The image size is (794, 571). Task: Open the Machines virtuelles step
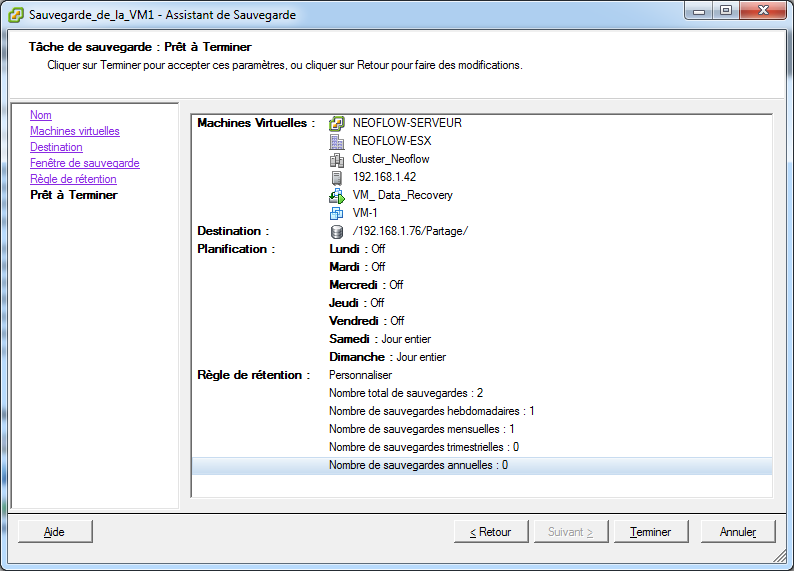pos(74,131)
